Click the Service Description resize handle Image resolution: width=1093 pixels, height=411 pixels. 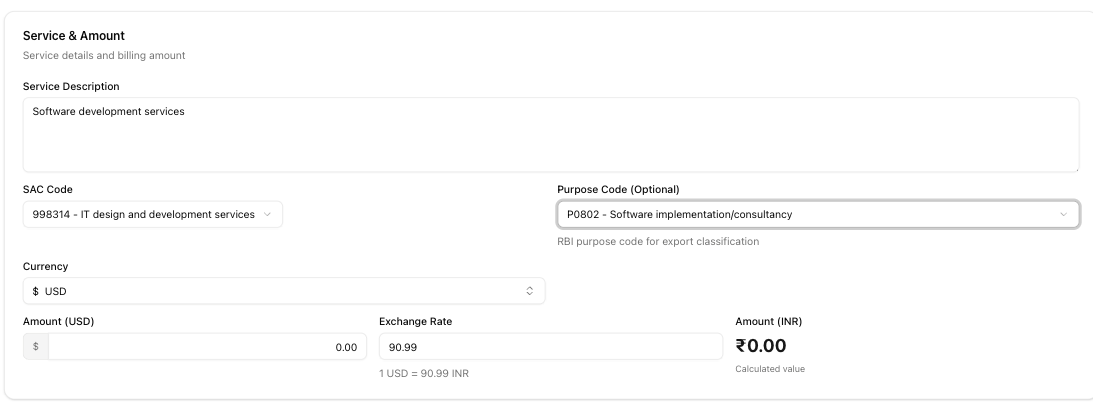point(1075,168)
